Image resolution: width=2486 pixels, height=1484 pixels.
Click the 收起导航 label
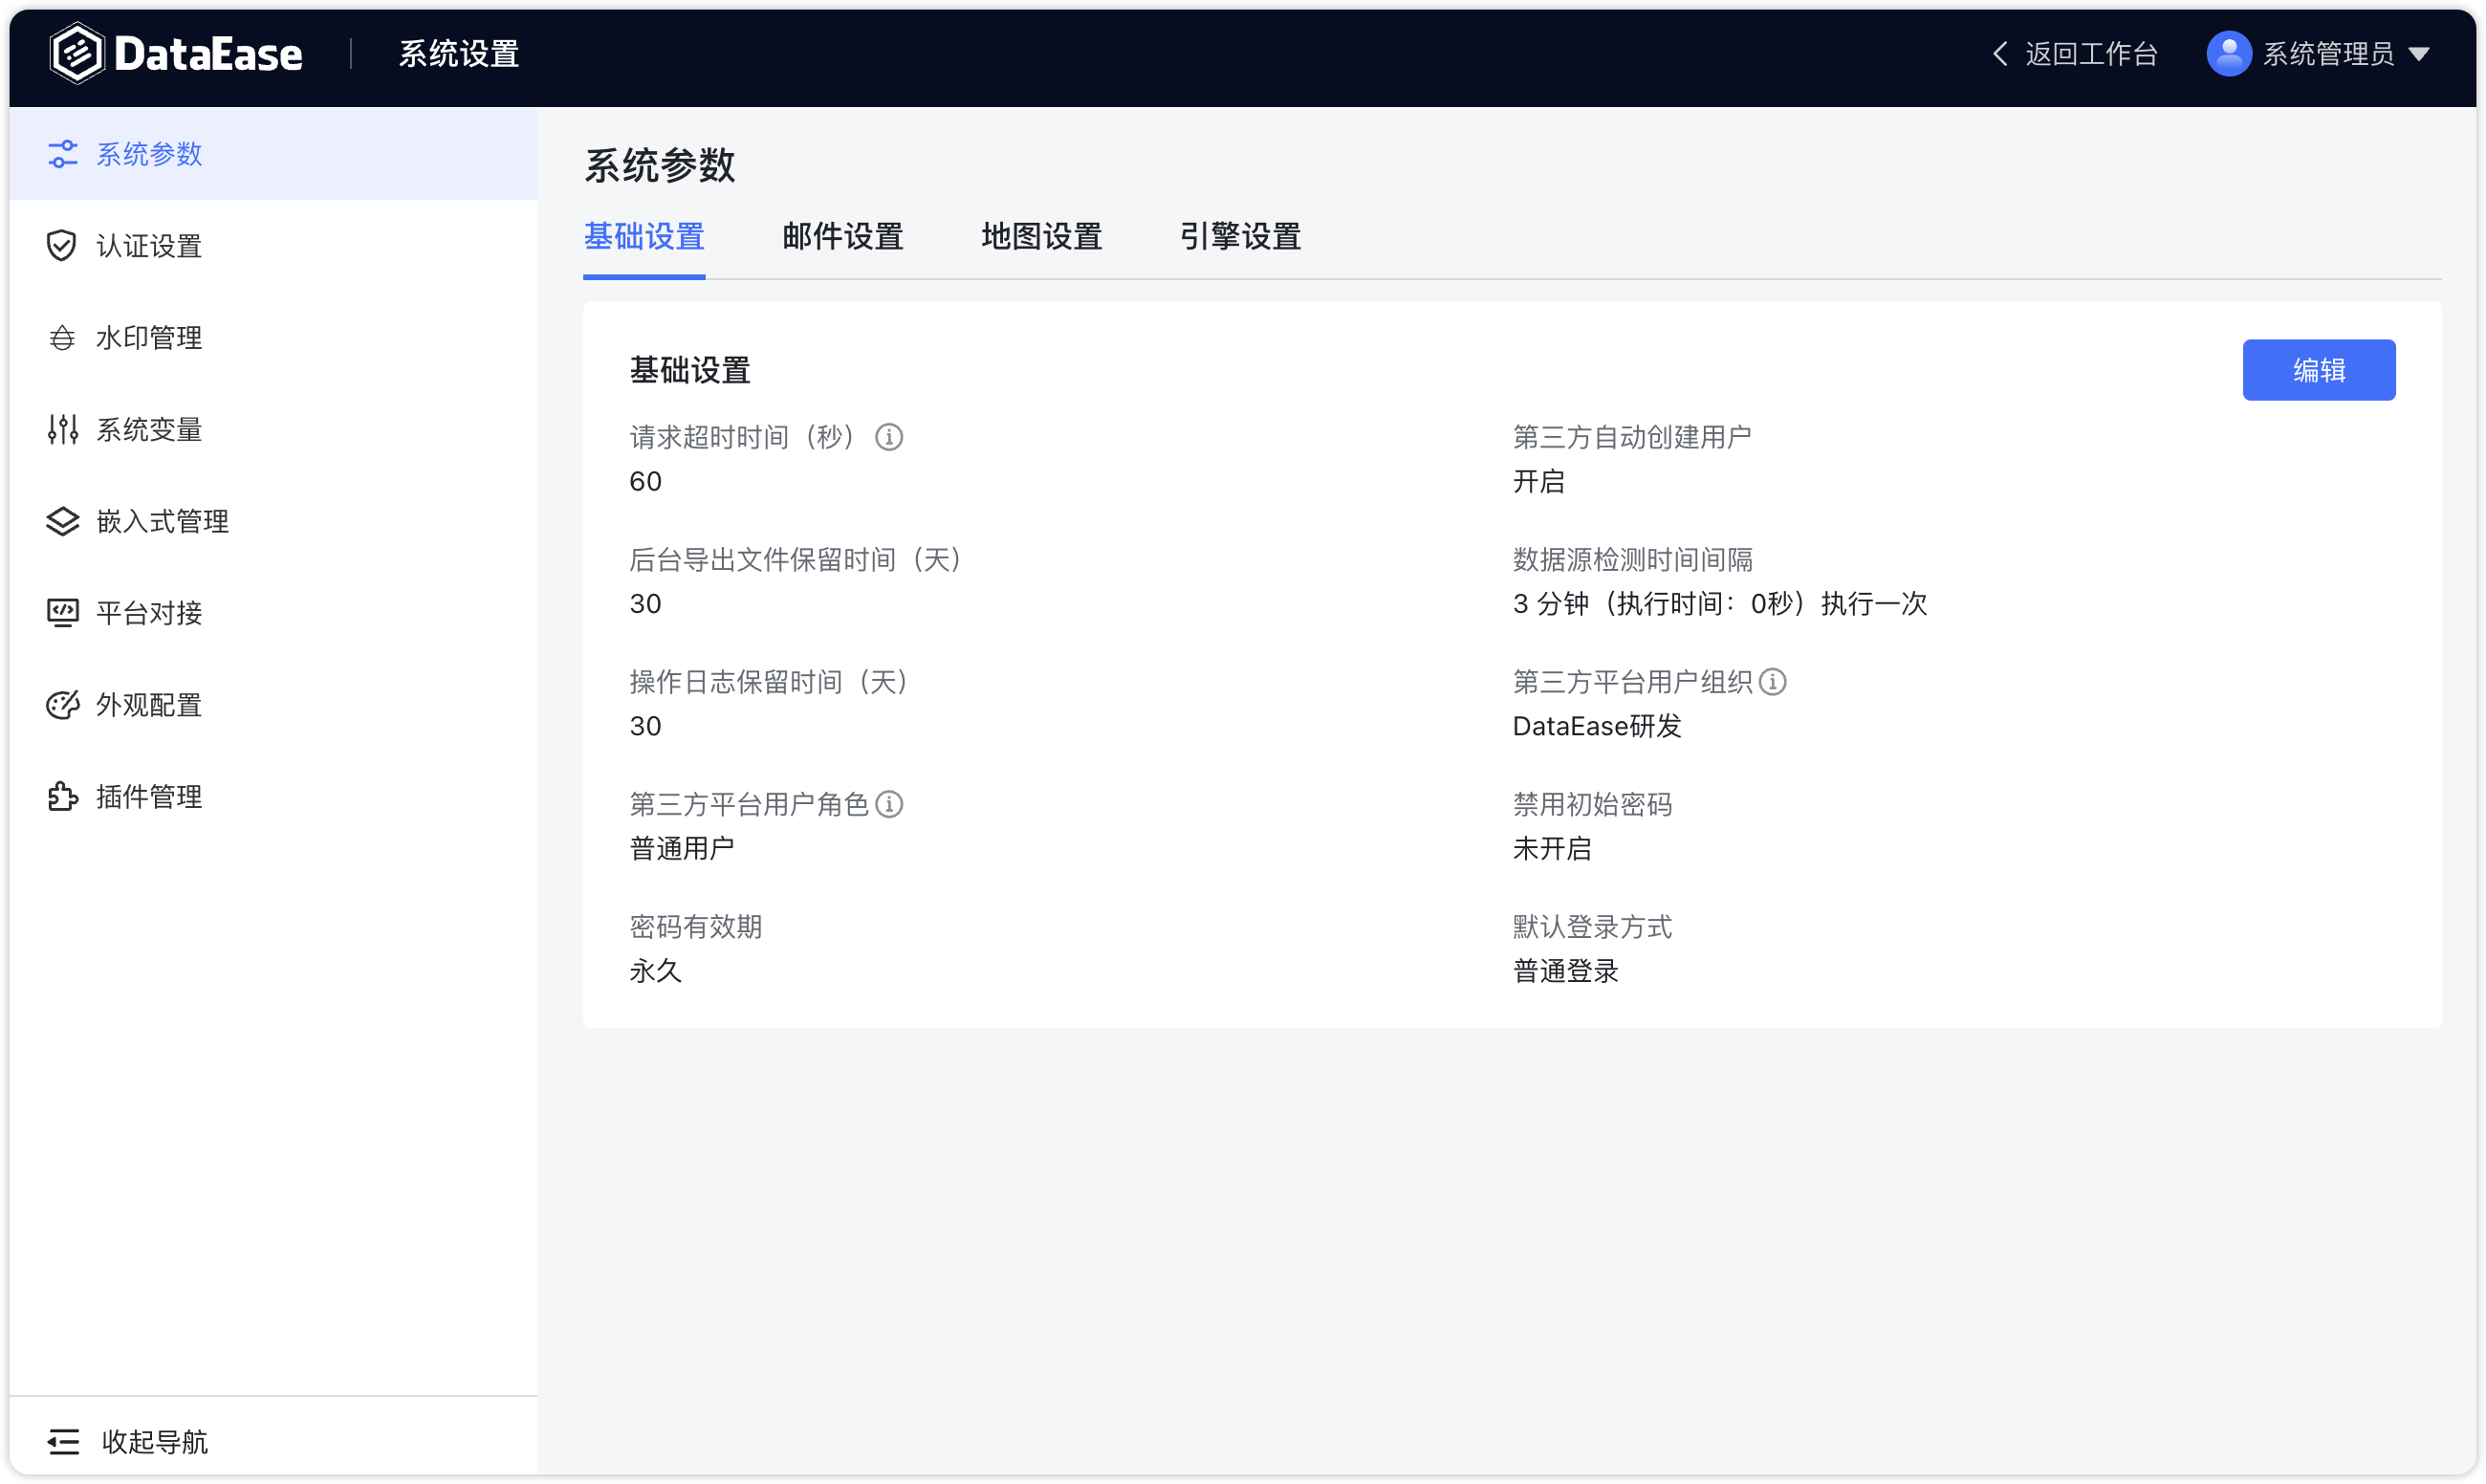(154, 1441)
